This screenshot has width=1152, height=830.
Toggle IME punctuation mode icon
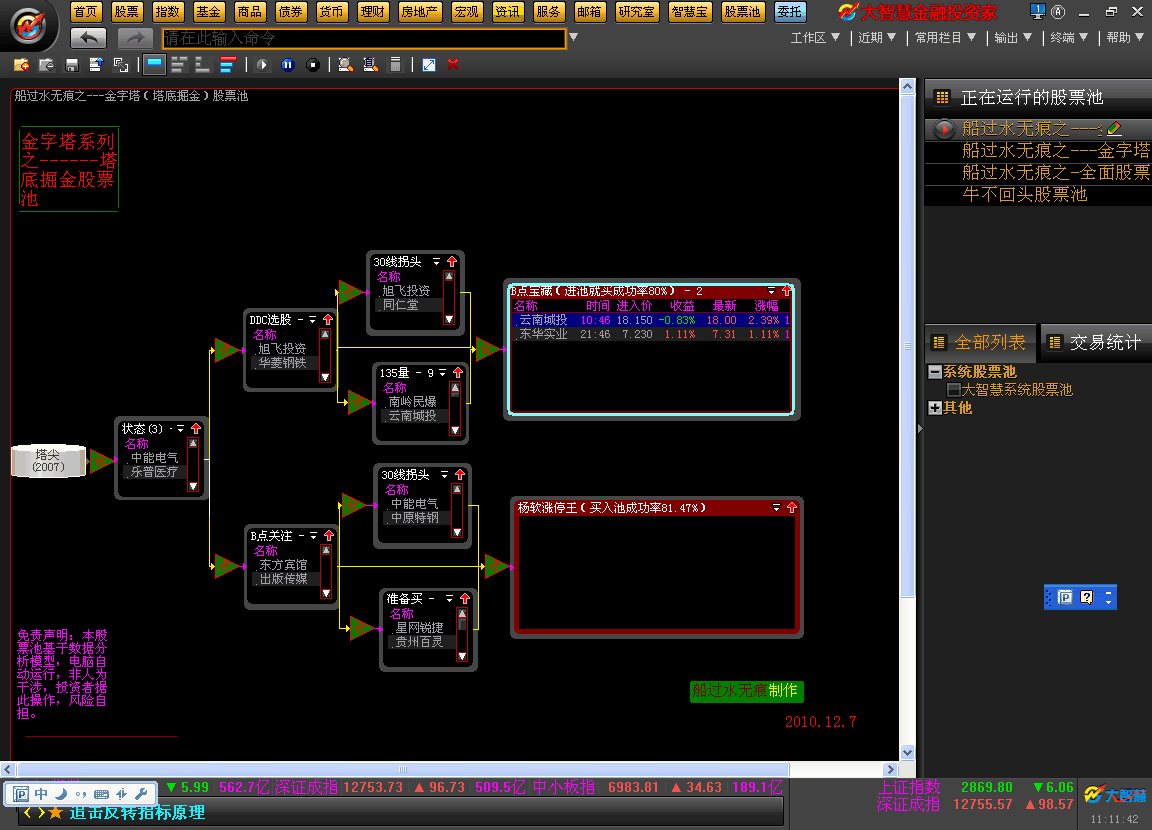[81, 793]
